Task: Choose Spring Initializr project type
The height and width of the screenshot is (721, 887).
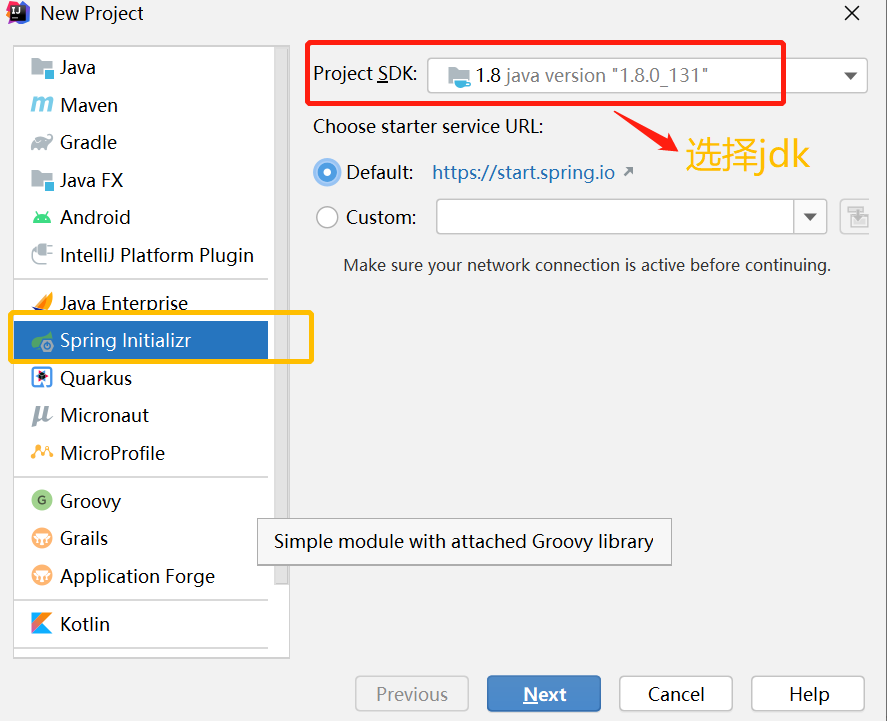Action: 141,340
